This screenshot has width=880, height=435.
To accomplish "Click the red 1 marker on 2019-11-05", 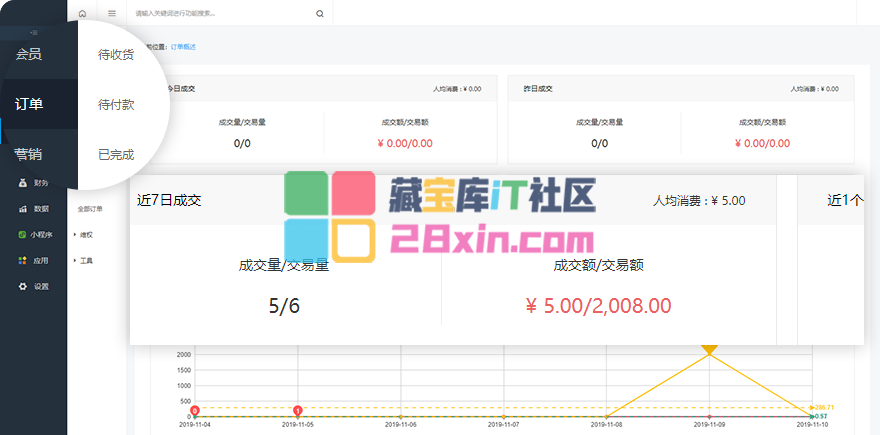I will (297, 410).
